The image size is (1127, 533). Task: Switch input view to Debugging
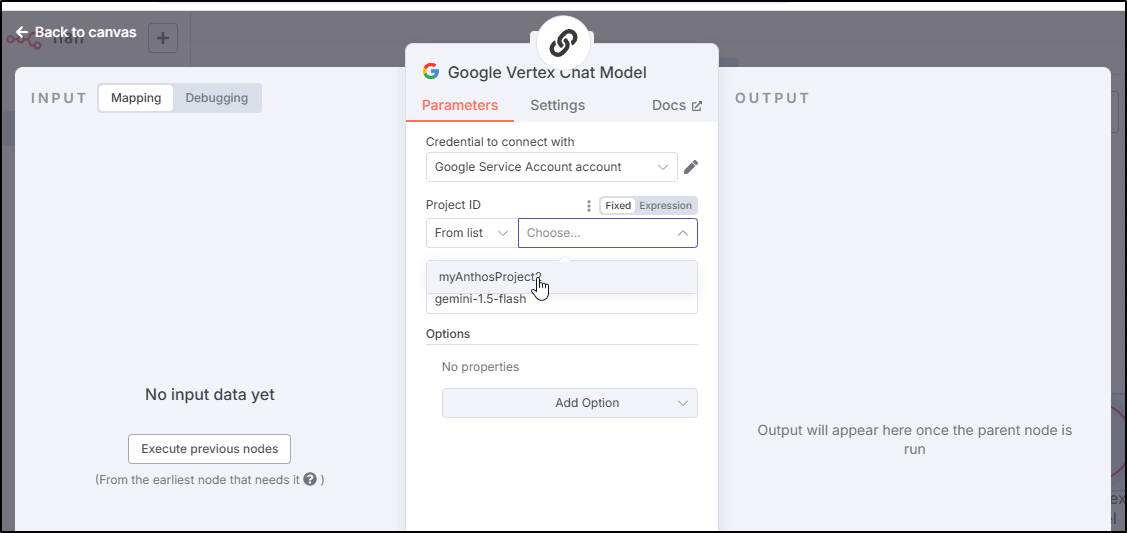tap(216, 98)
